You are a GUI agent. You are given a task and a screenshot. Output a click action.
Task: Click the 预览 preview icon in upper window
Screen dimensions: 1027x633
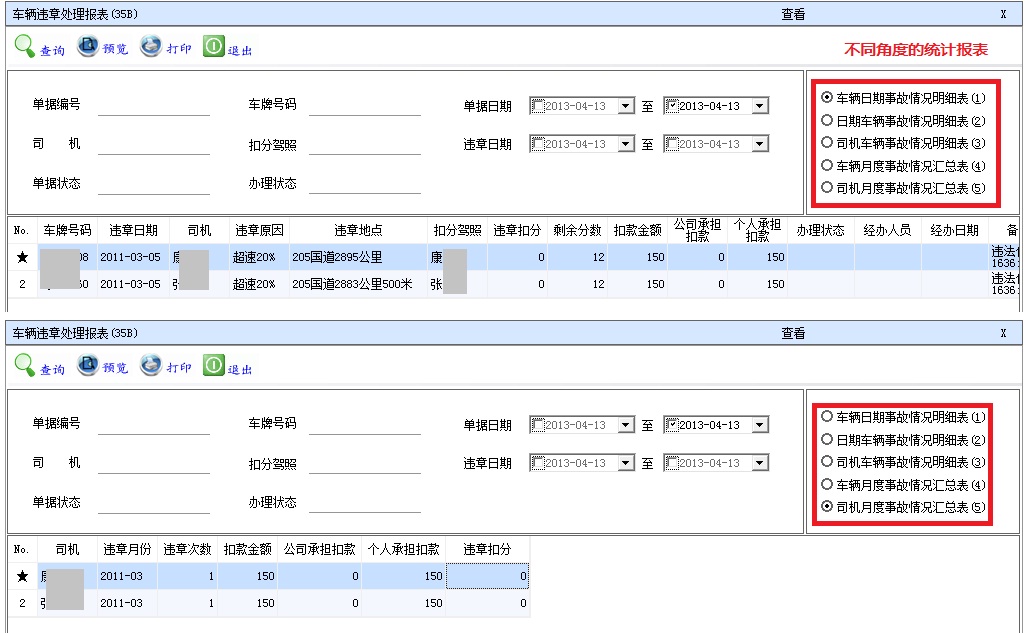click(89, 47)
